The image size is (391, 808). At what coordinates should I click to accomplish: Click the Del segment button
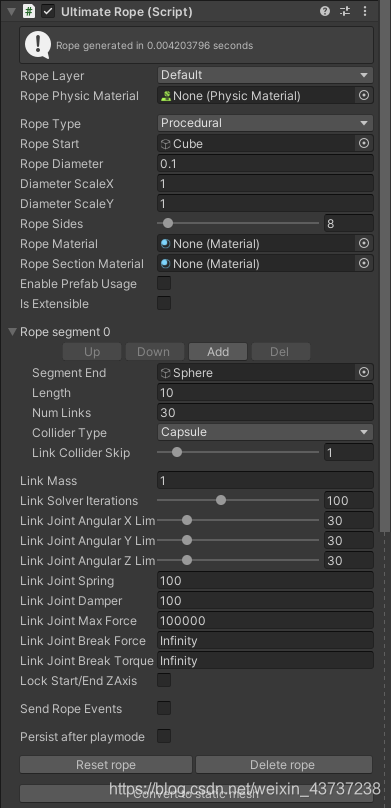pos(281,351)
